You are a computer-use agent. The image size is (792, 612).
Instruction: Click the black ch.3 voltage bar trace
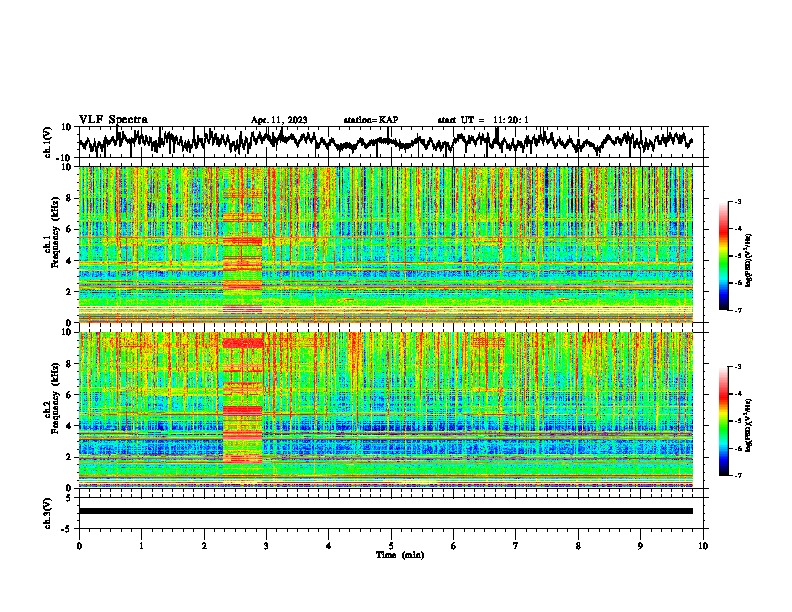point(386,511)
